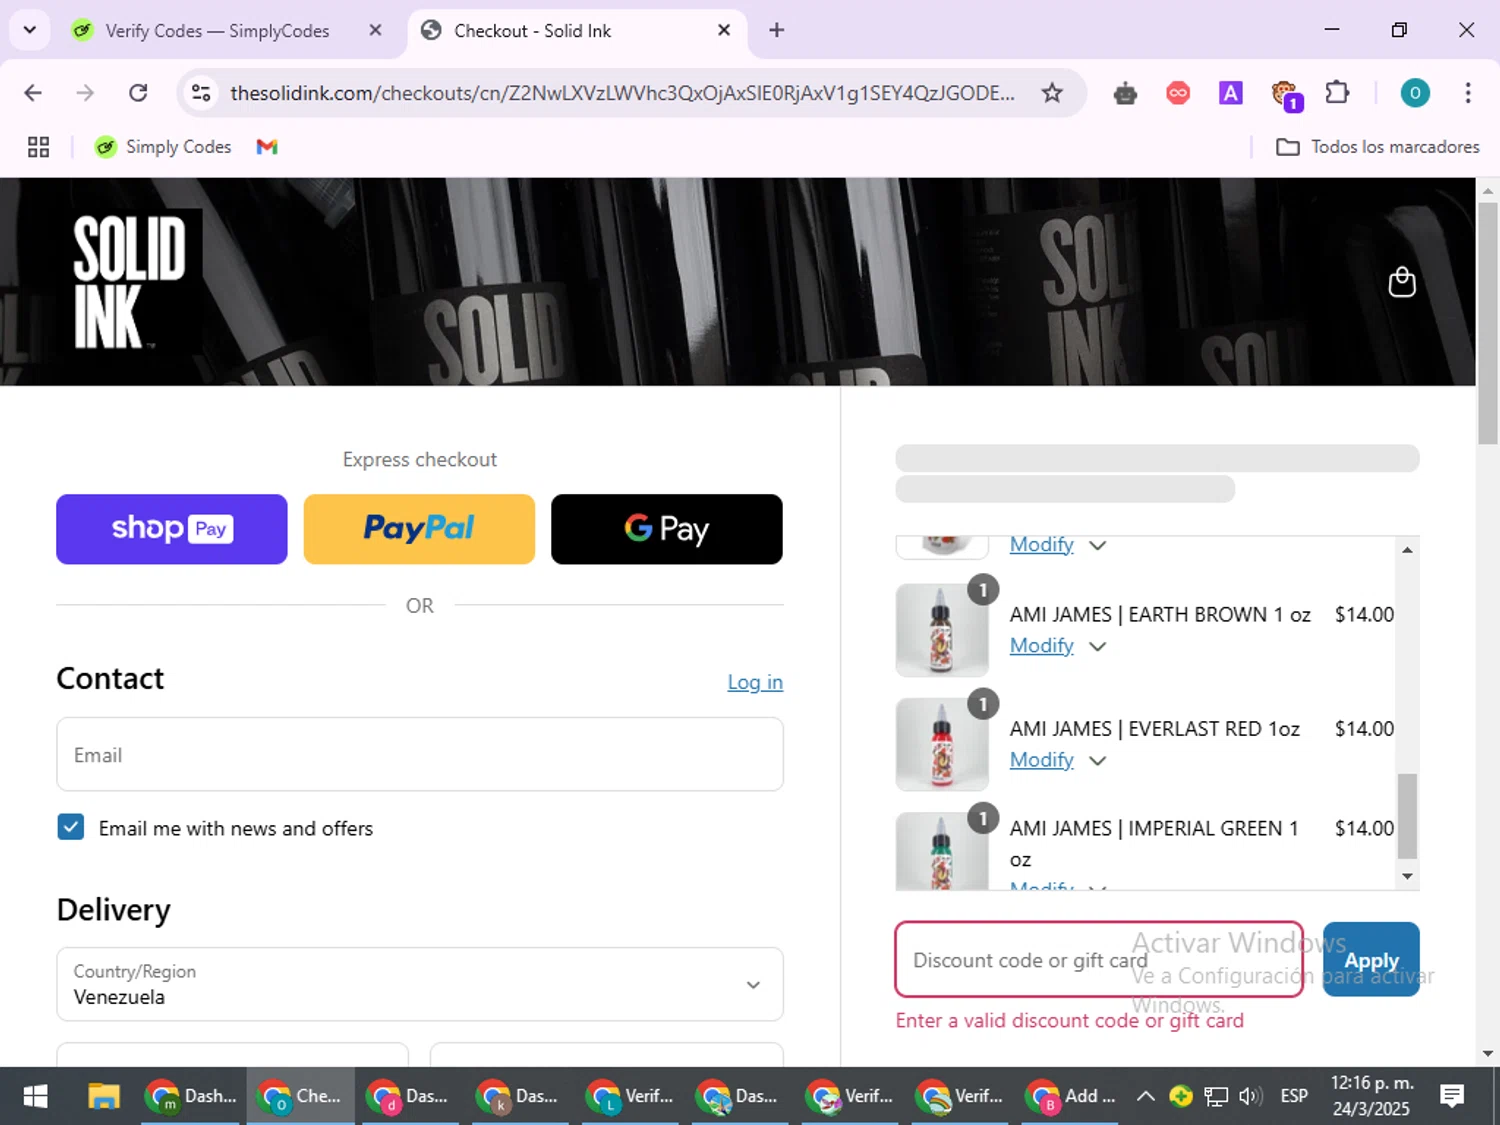Open the tab search dropdown arrow
The image size is (1500, 1125).
29,30
